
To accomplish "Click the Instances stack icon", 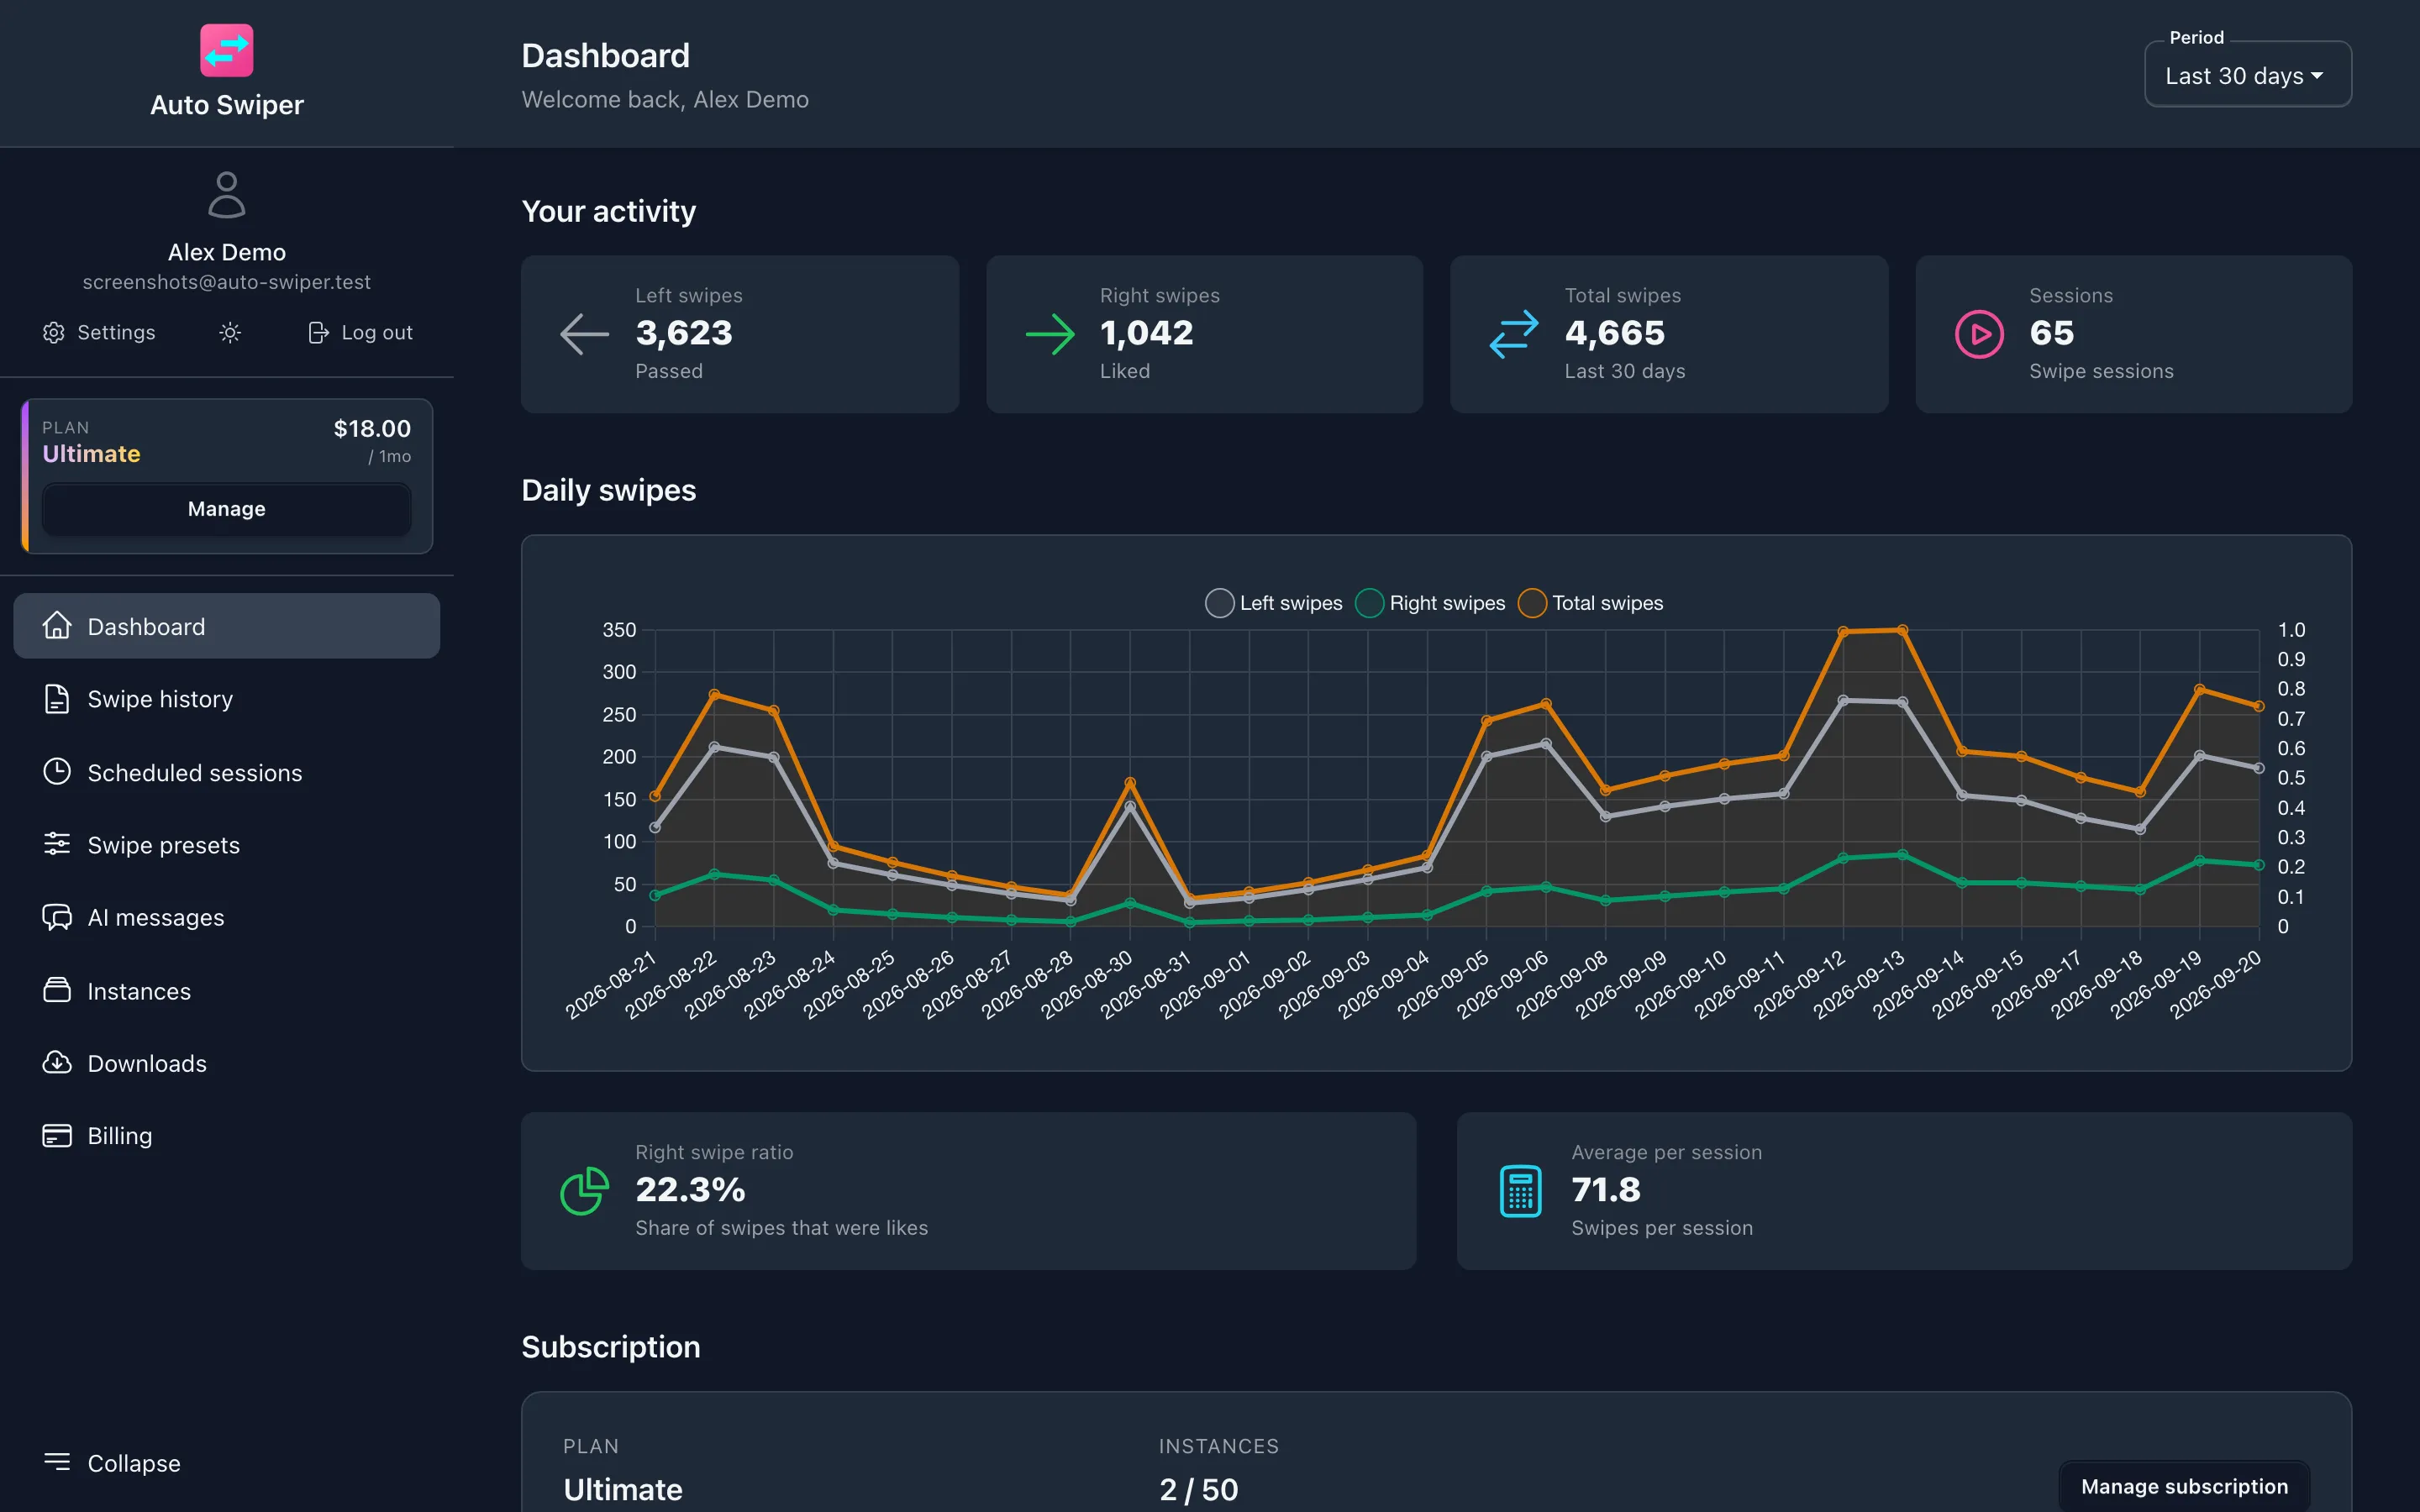I will pyautogui.click(x=57, y=990).
